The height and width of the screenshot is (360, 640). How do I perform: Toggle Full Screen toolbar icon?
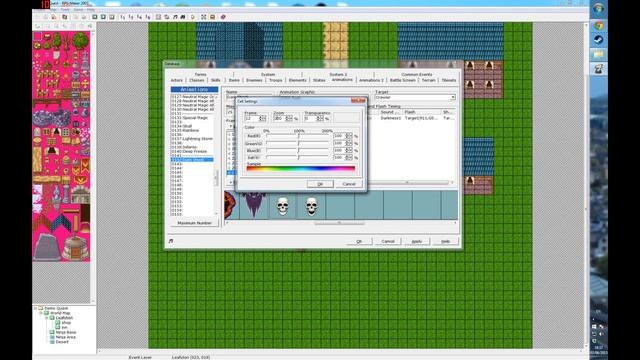click(204, 17)
